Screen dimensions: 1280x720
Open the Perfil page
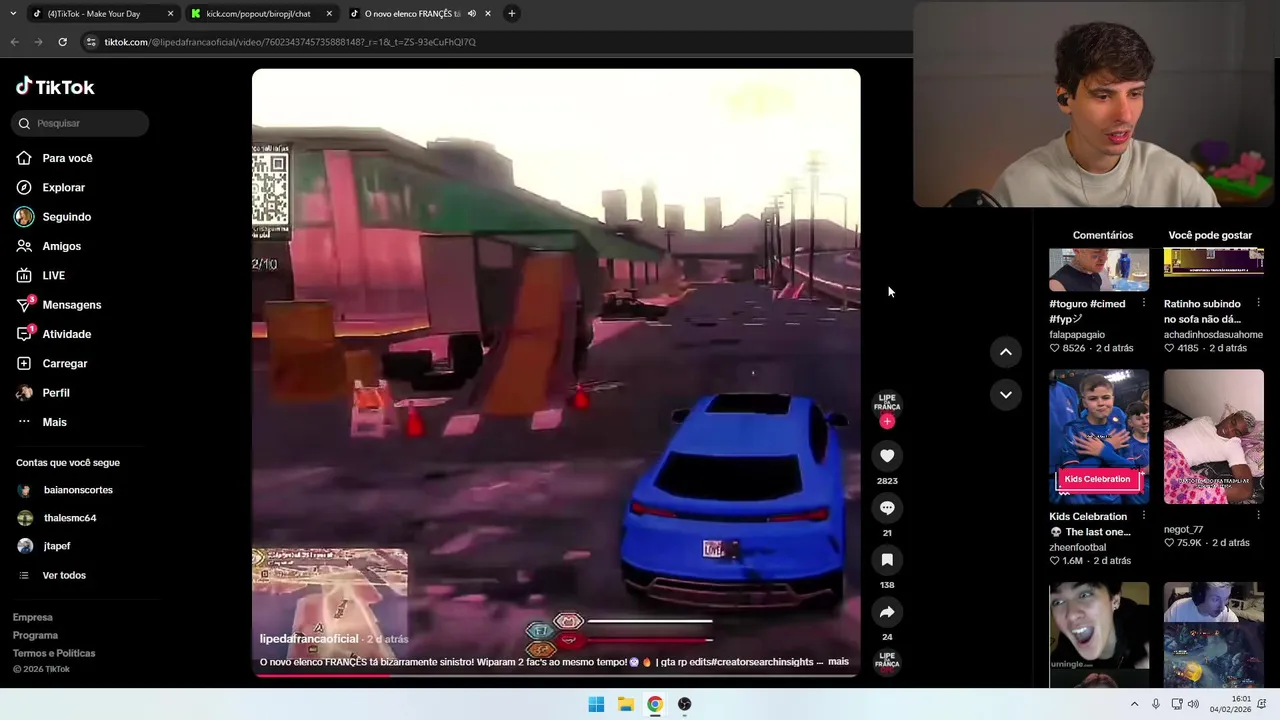tap(55, 393)
